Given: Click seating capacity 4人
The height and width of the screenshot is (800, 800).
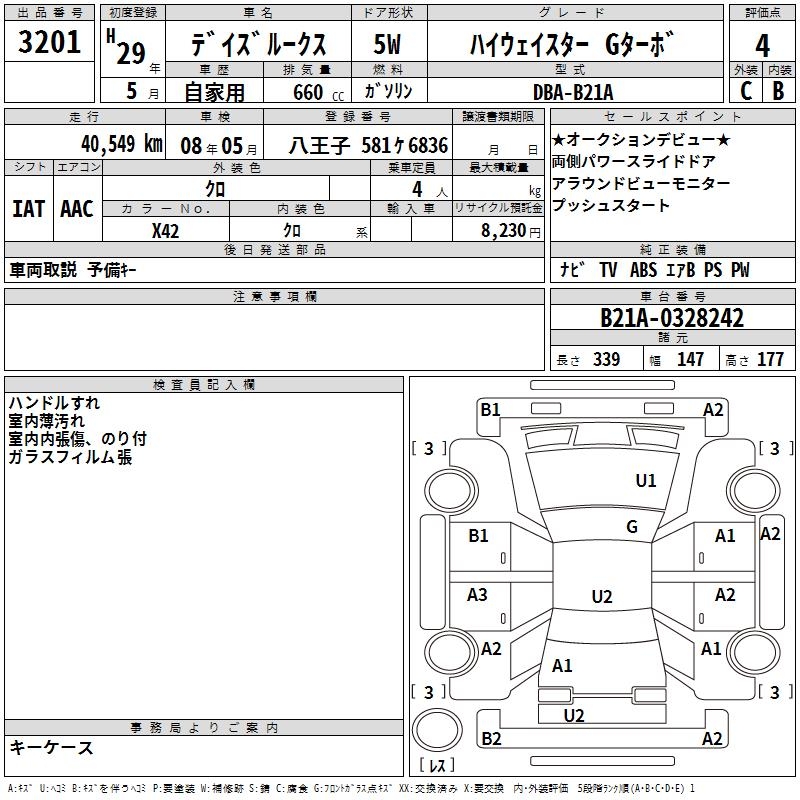Looking at the screenshot, I should click(x=429, y=190).
